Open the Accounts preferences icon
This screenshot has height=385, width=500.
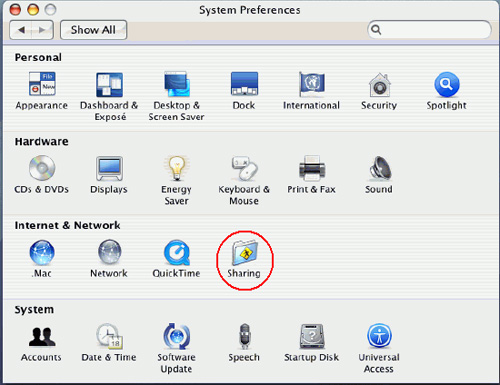pyautogui.click(x=42, y=337)
